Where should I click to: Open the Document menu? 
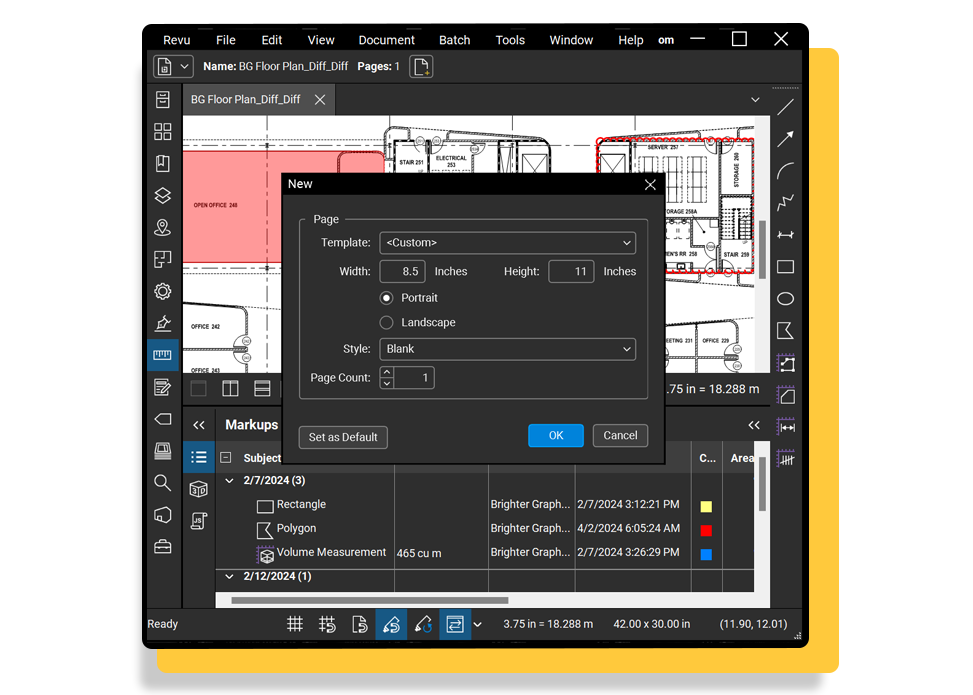[387, 40]
